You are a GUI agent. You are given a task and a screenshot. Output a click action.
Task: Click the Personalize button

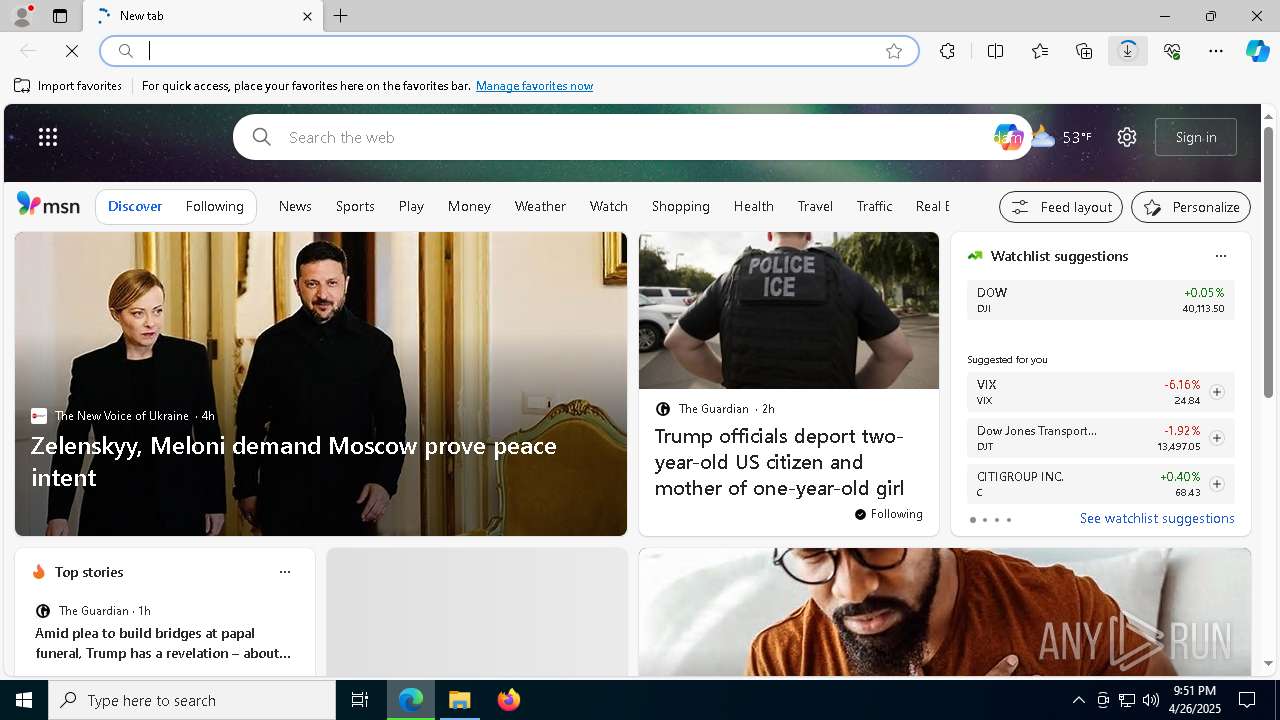coord(1191,207)
